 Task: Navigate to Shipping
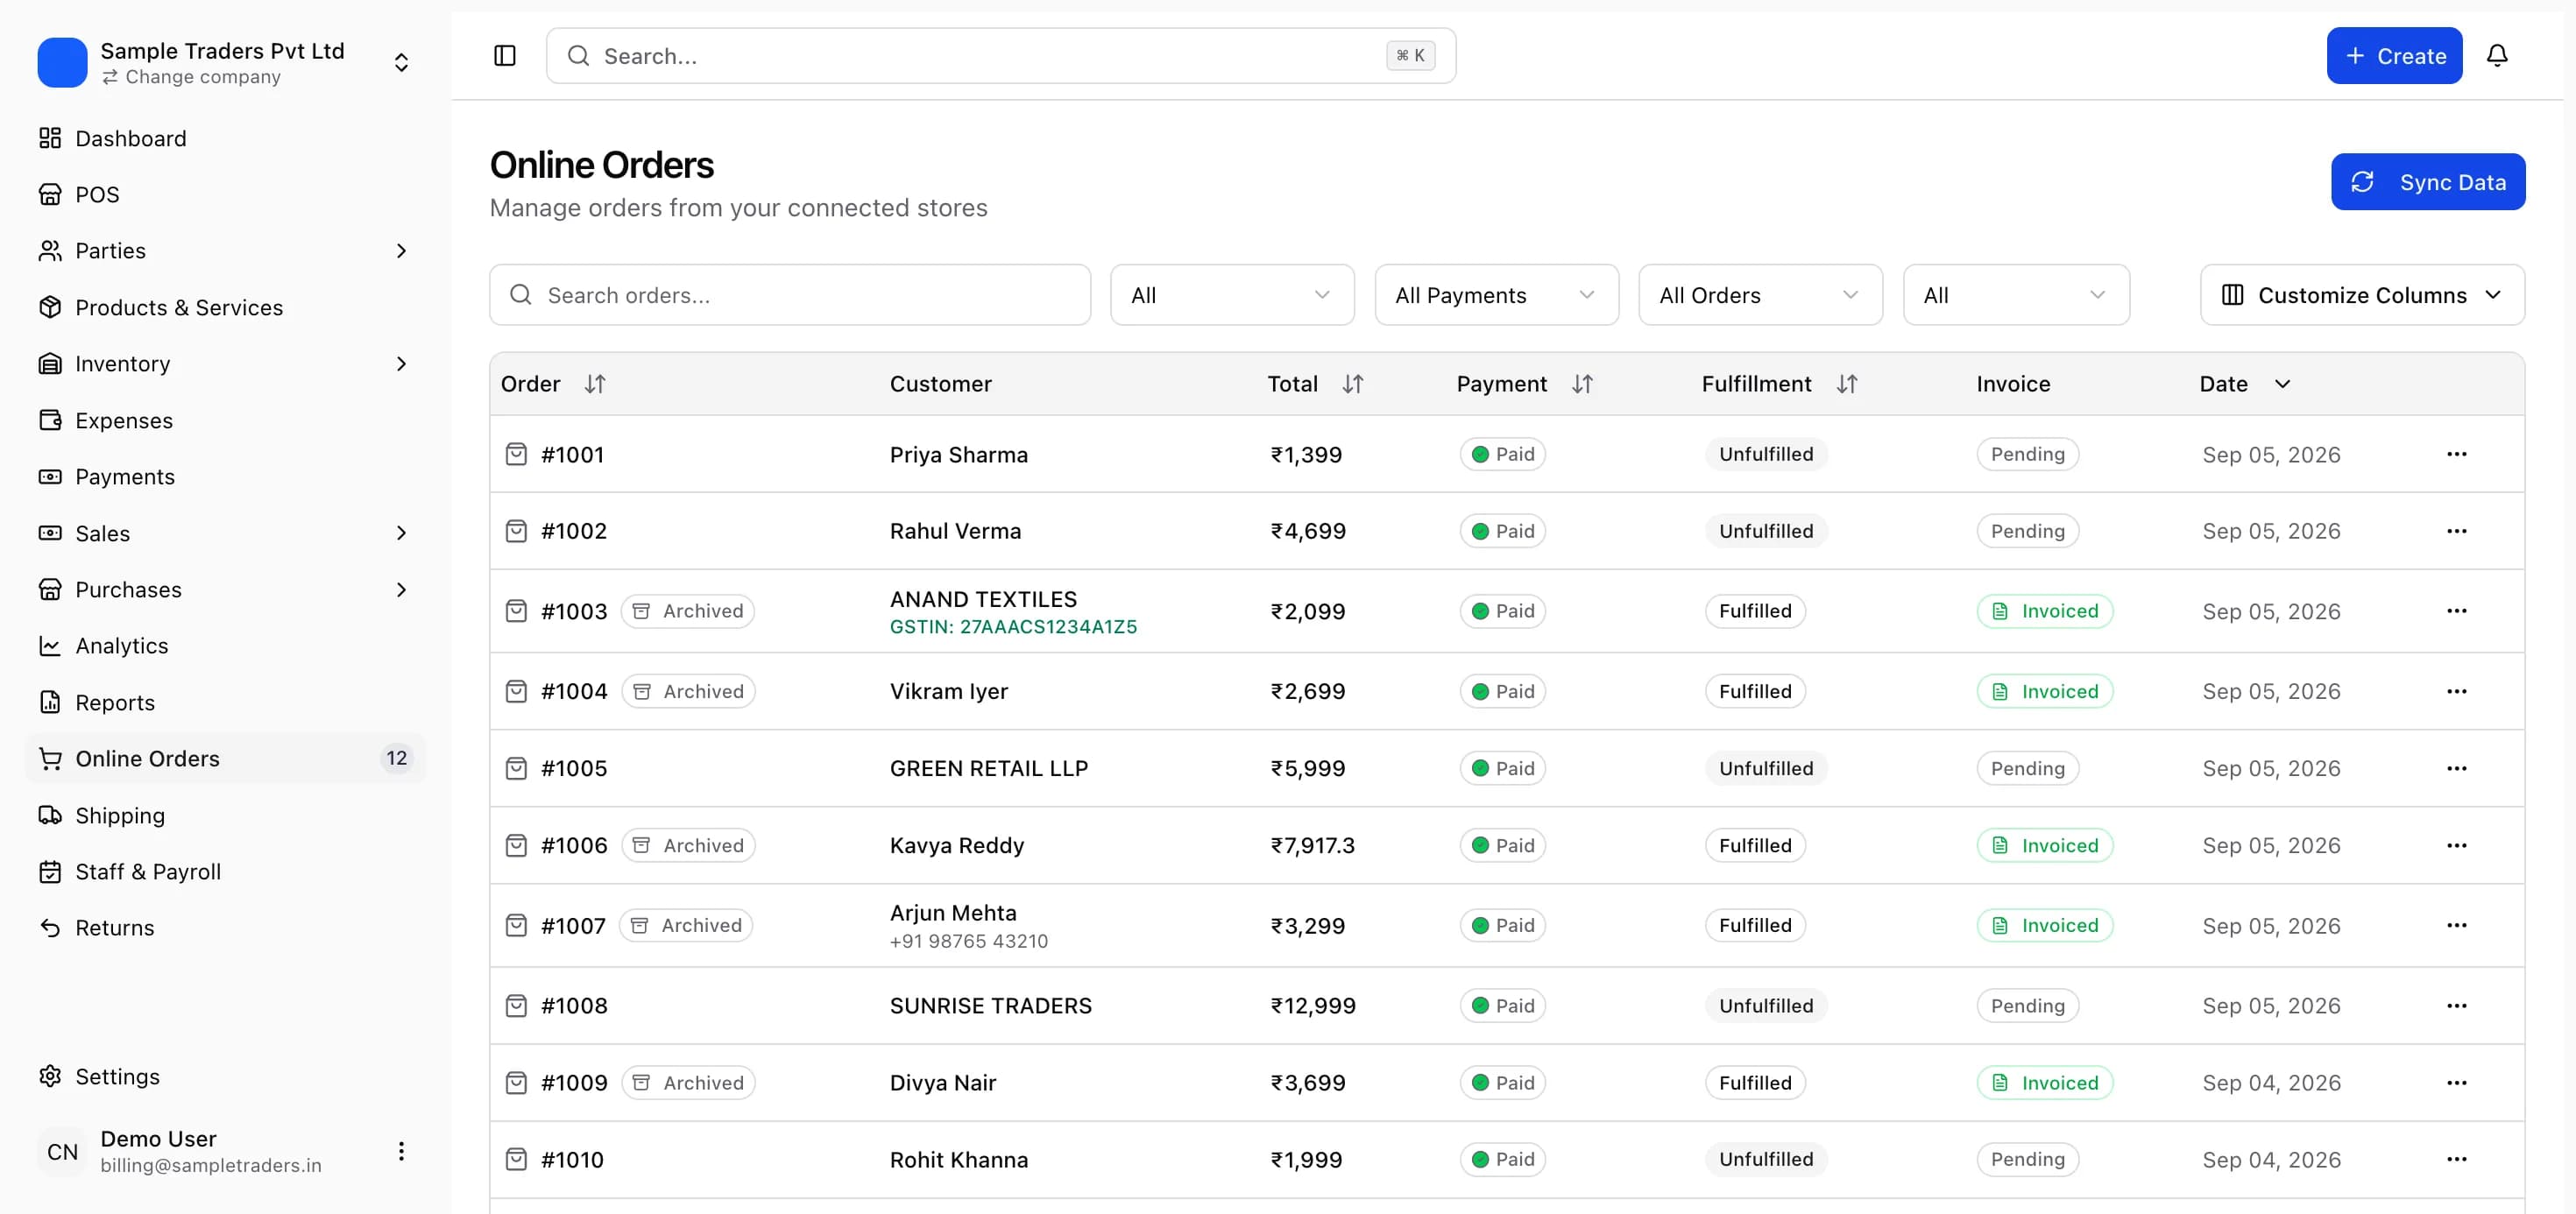click(226, 815)
